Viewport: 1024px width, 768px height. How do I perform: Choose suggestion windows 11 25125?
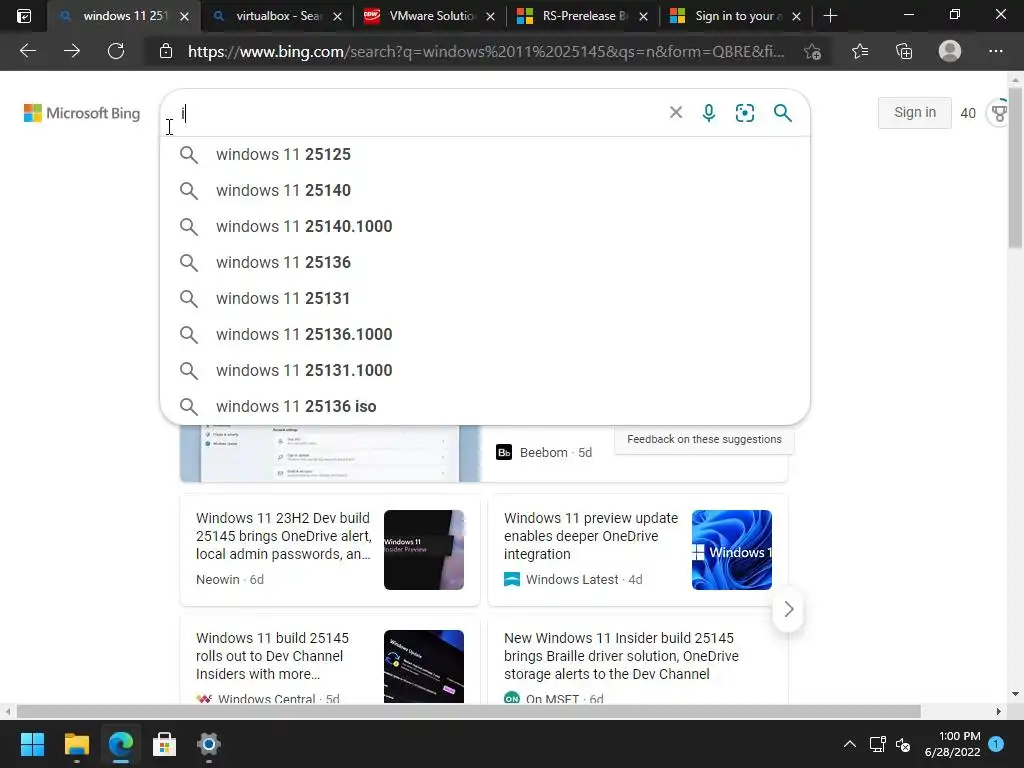485,155
